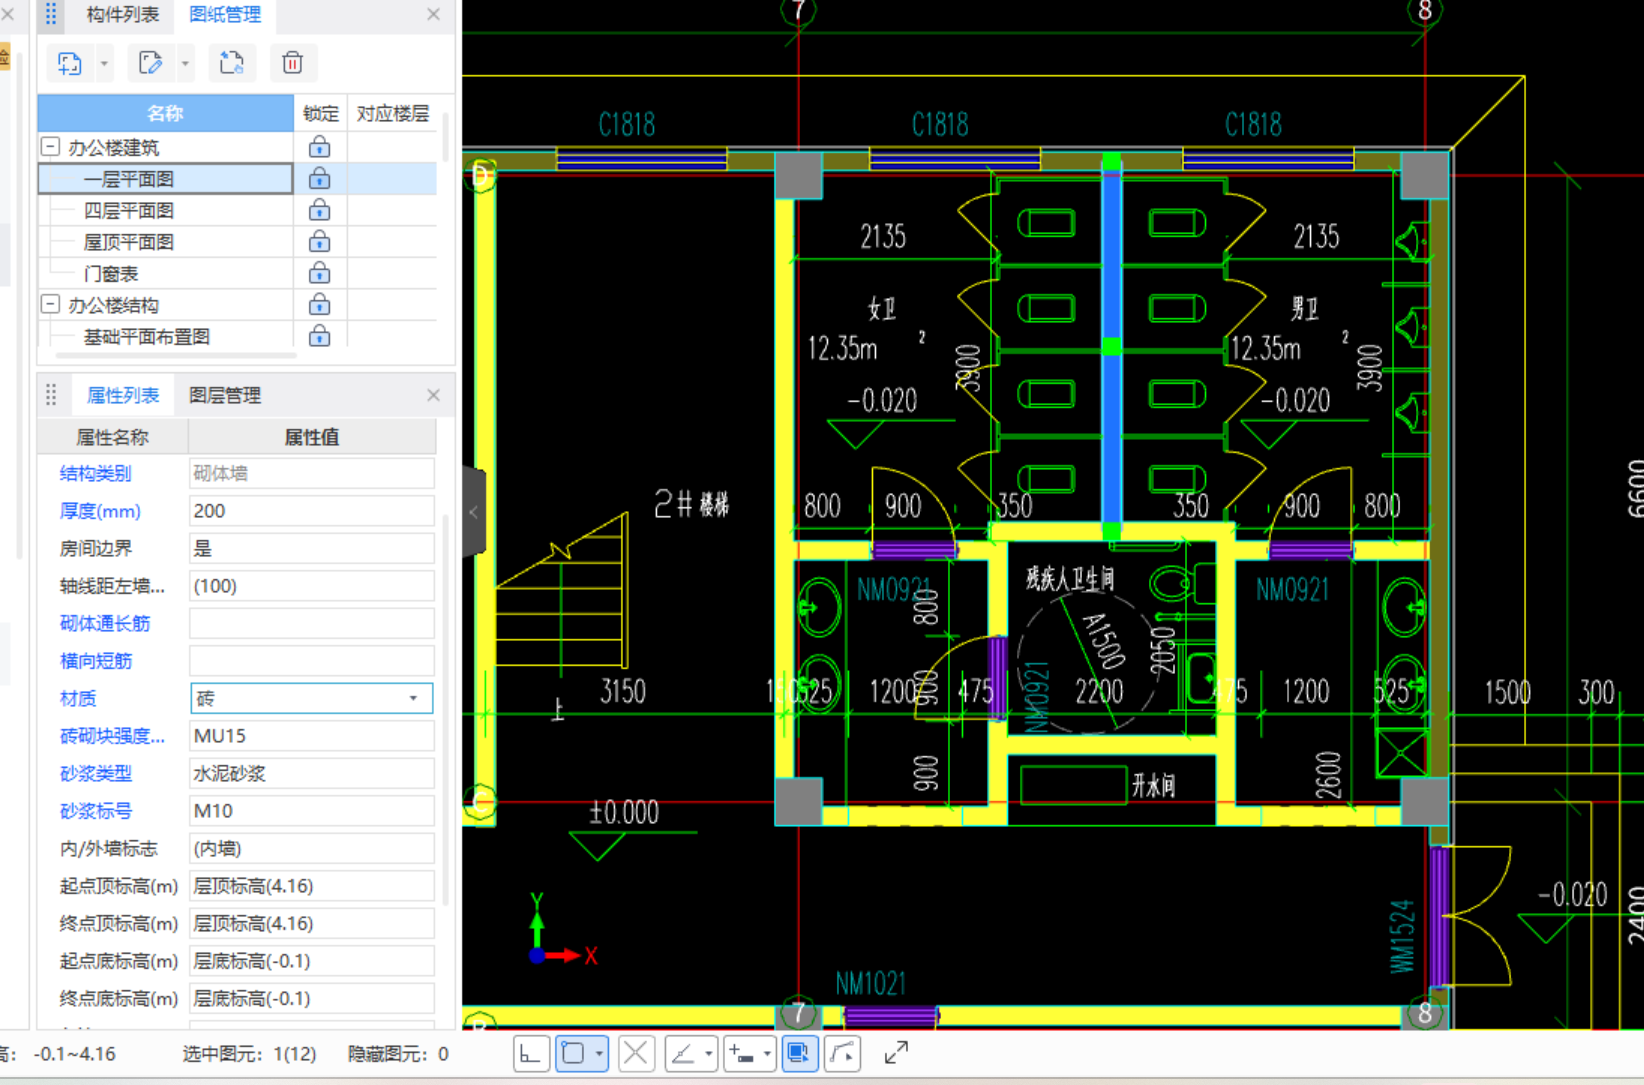Open the angle snap dropdown arrow
The image size is (1644, 1085).
pos(708,1053)
